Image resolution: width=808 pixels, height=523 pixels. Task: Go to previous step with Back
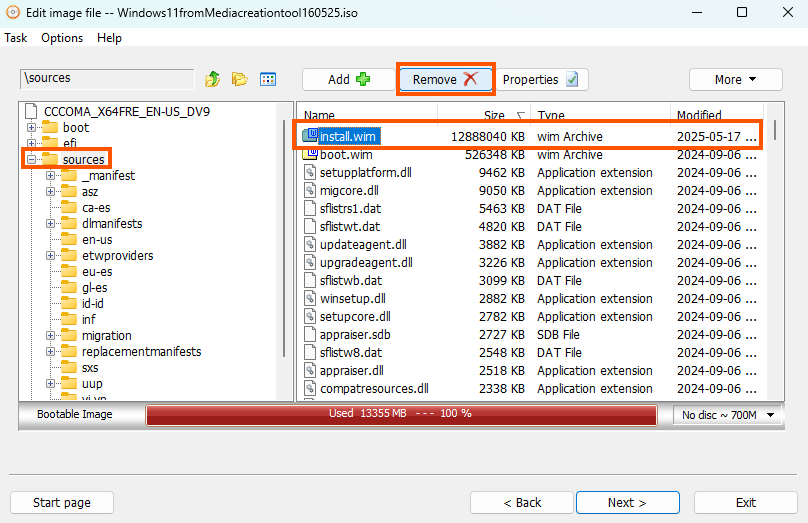[x=522, y=502]
